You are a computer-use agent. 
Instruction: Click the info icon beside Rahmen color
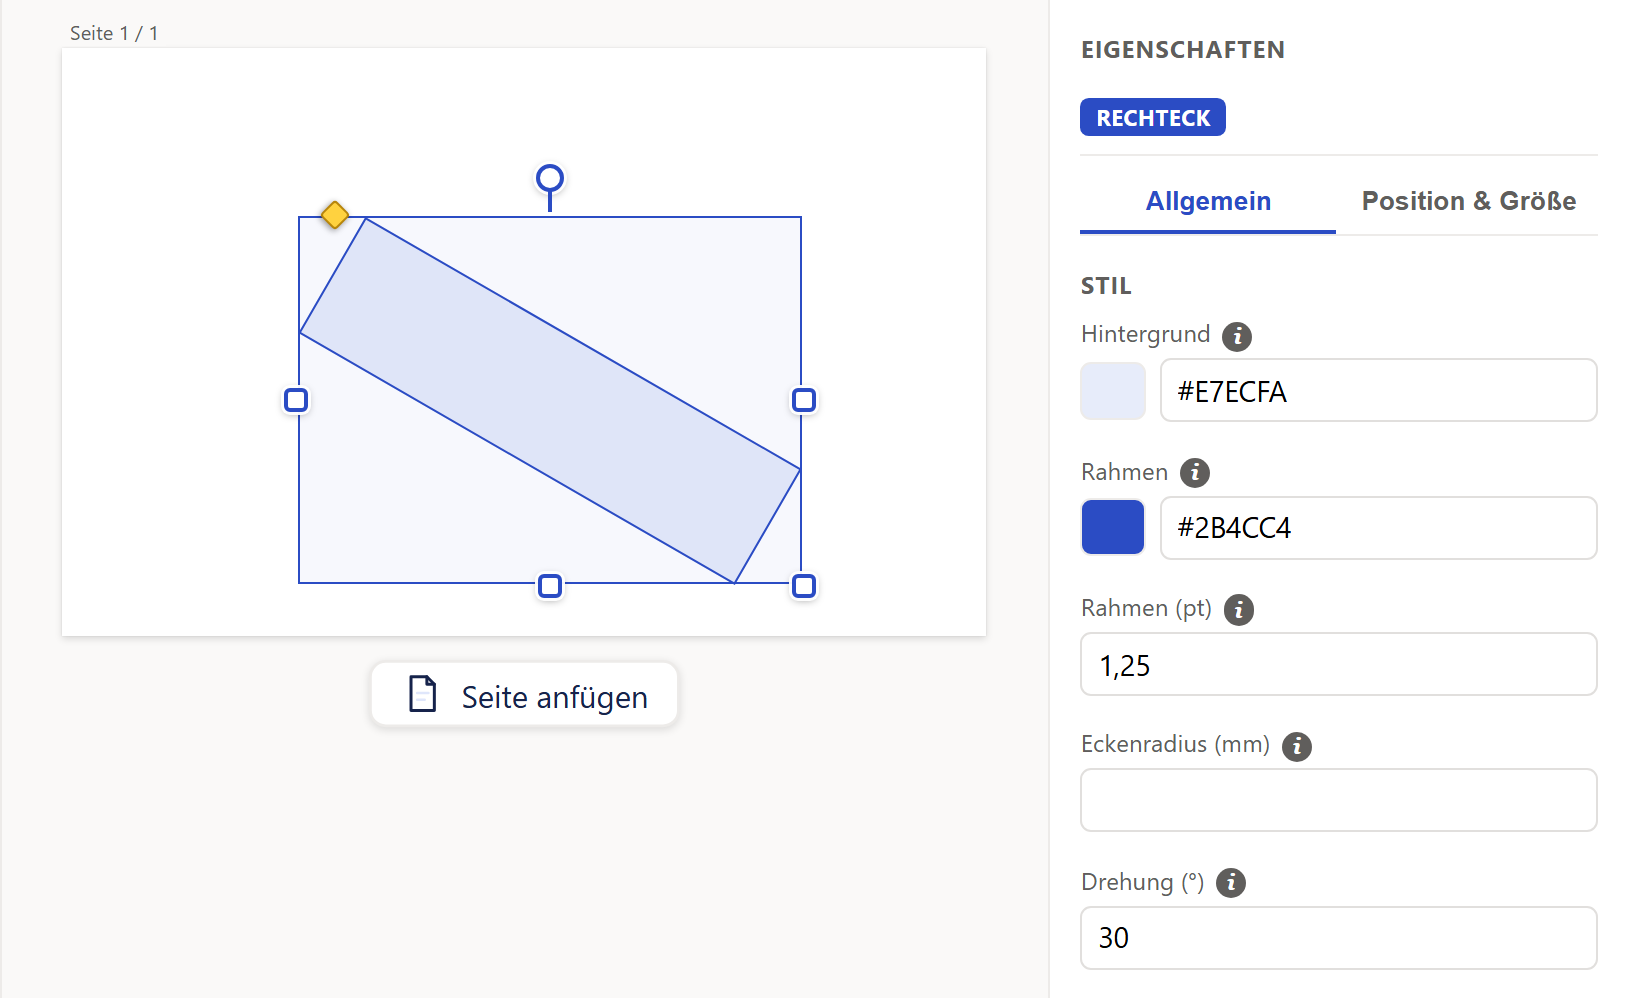coord(1195,472)
